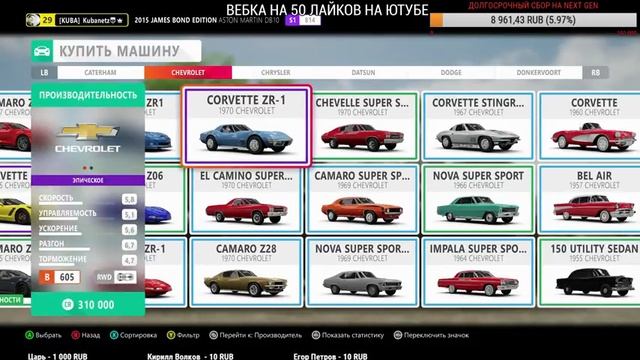Viewport: 640px width, 360px height.
Task: Click the Производительность panel header
Action: tap(88, 95)
